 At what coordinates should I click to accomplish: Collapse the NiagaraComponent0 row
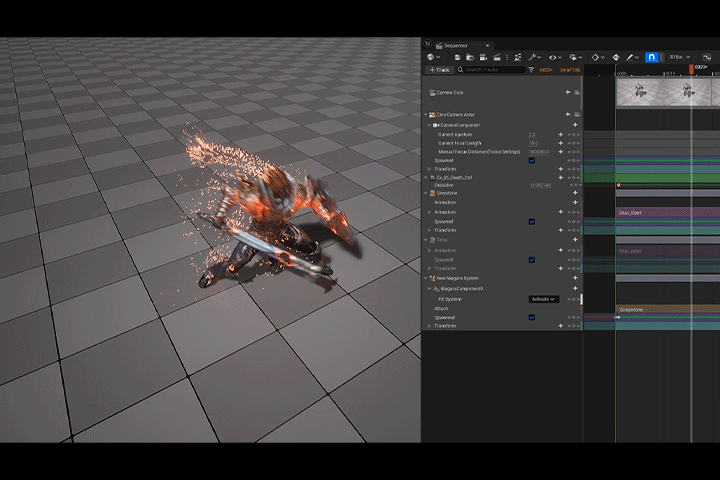[x=430, y=289]
